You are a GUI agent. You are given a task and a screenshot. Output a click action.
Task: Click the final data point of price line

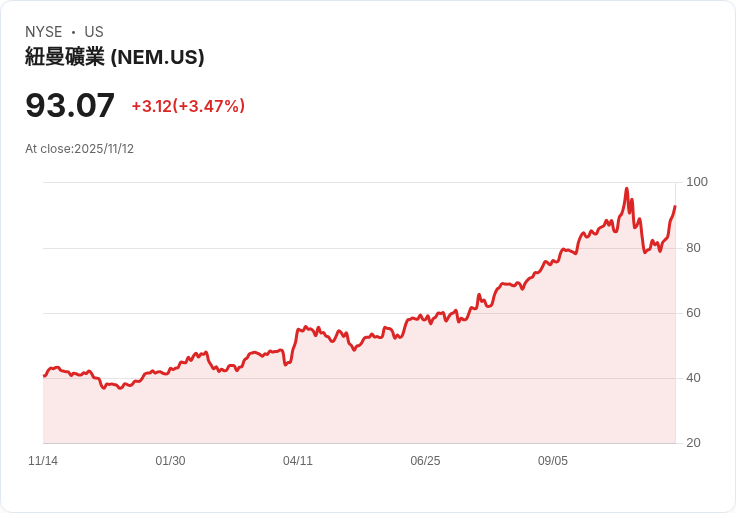[x=675, y=206]
